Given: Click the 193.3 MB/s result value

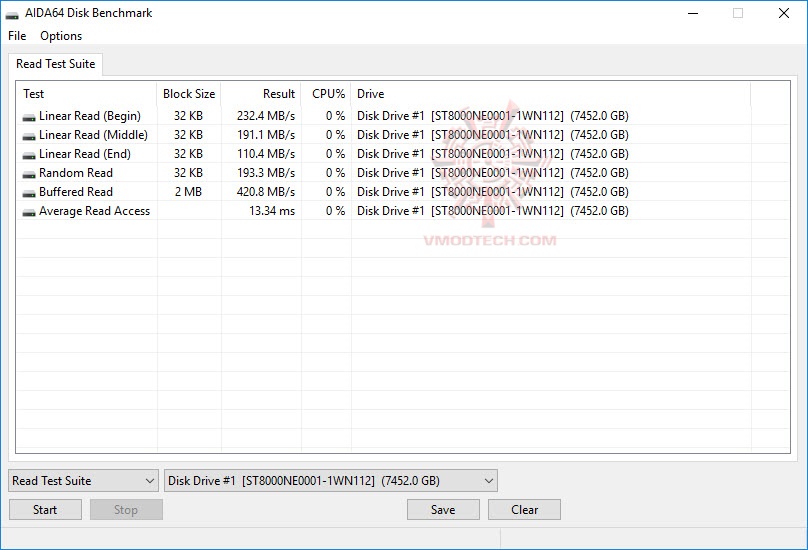Looking at the screenshot, I should tap(266, 173).
